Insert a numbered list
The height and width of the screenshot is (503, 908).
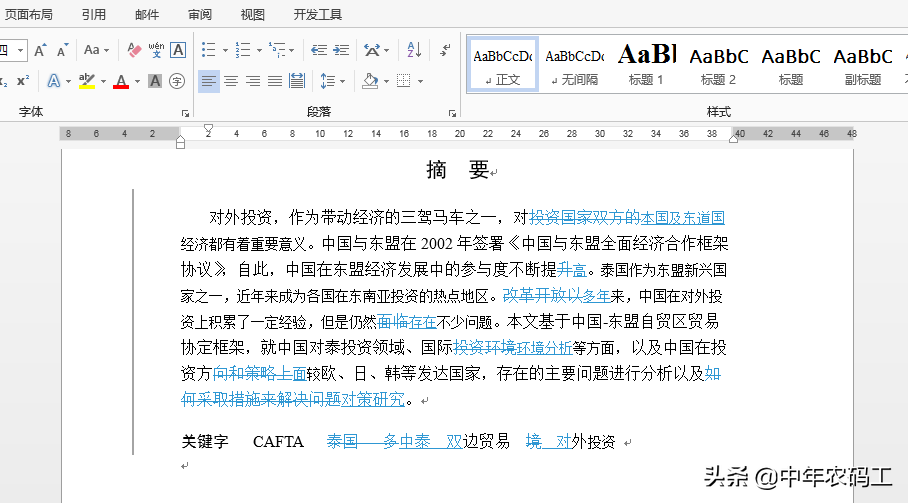click(x=243, y=50)
